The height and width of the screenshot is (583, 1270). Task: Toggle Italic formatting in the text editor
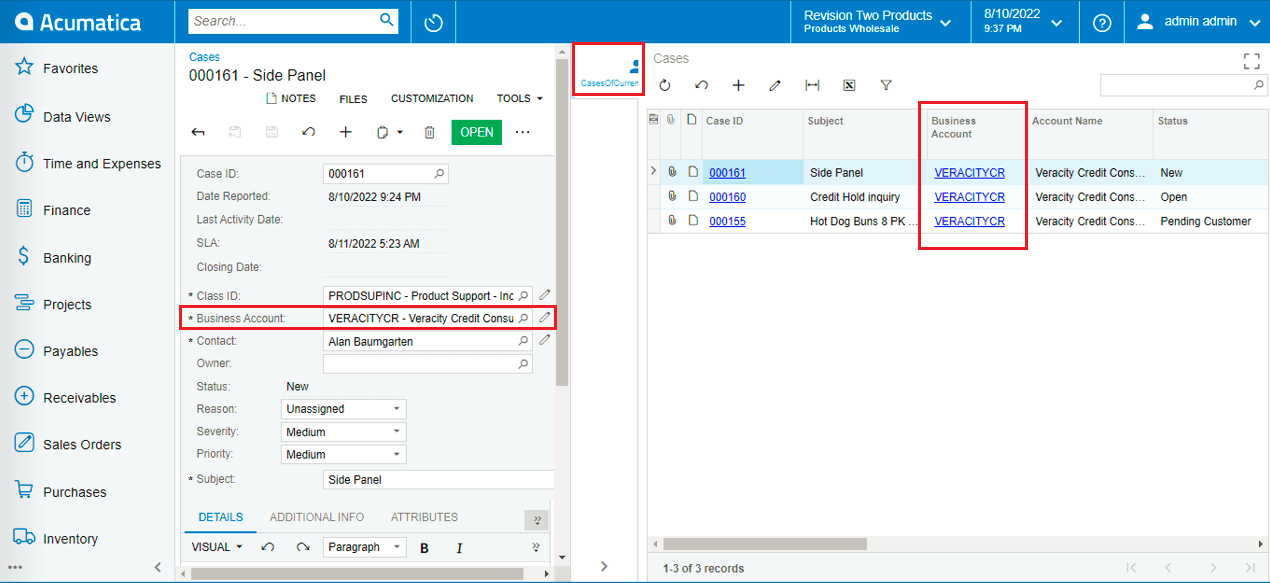[x=458, y=547]
